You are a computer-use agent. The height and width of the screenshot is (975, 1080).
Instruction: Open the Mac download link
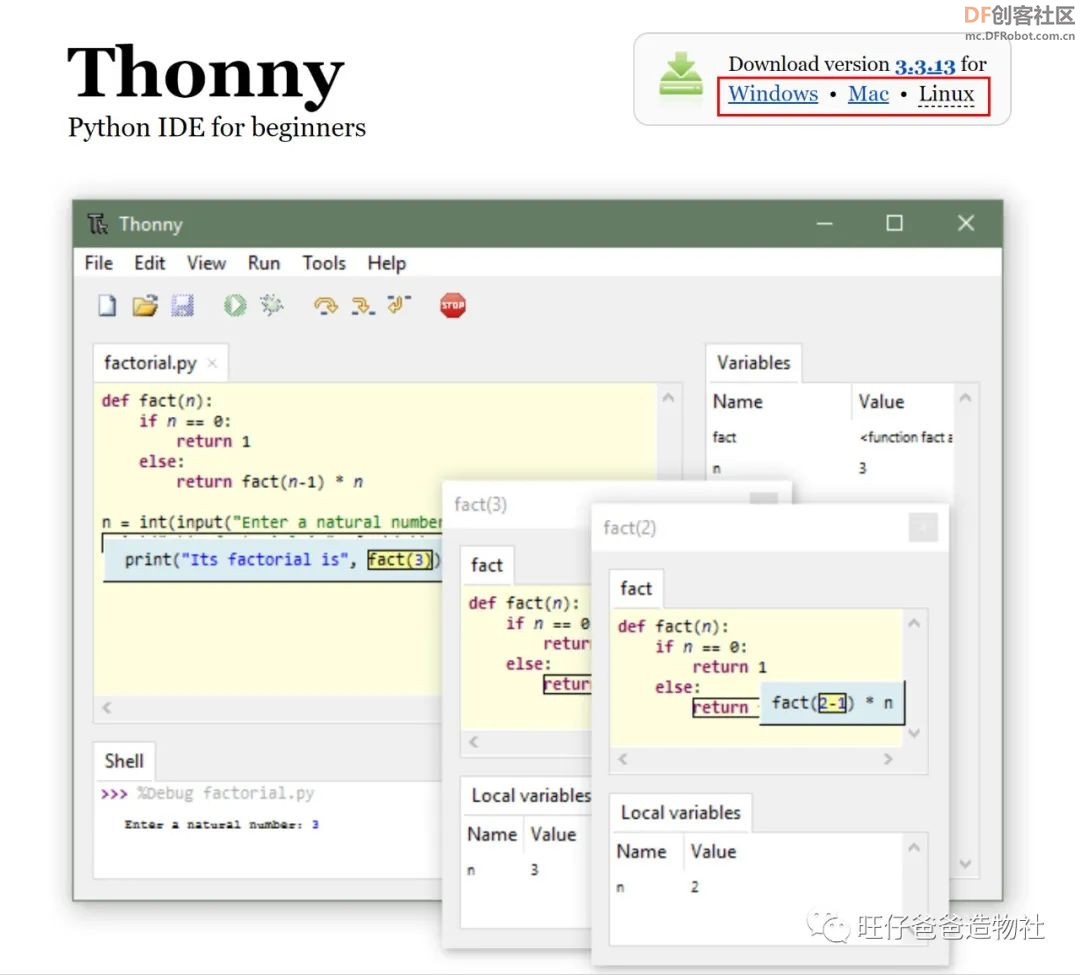tap(868, 94)
